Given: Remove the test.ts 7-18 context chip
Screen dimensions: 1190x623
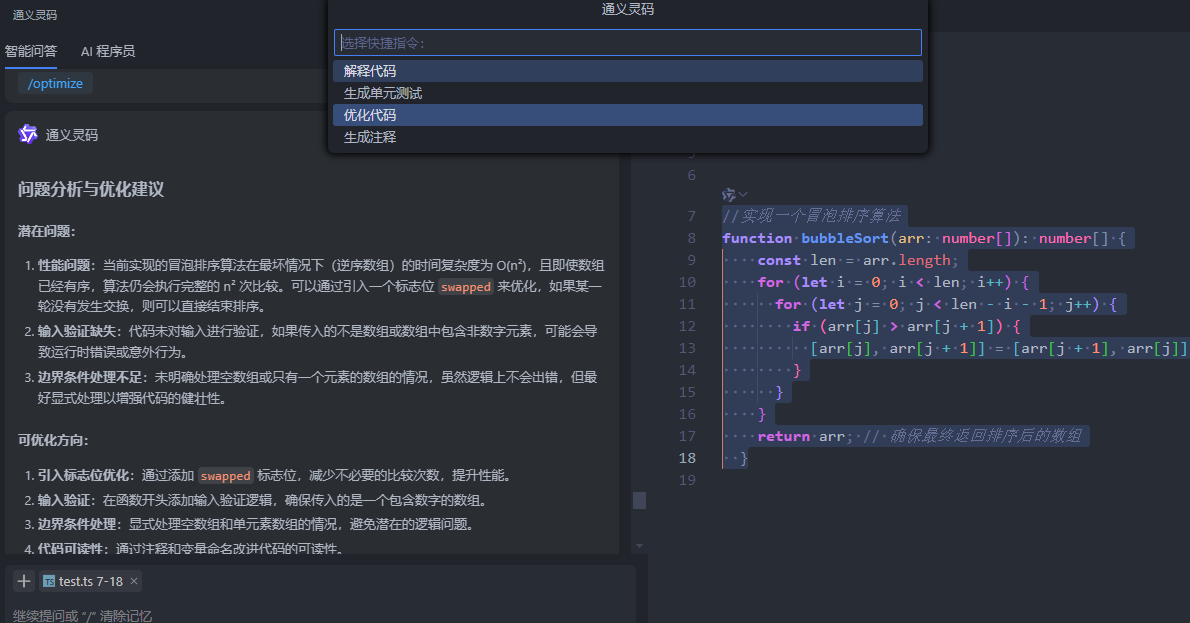Looking at the screenshot, I should (134, 581).
